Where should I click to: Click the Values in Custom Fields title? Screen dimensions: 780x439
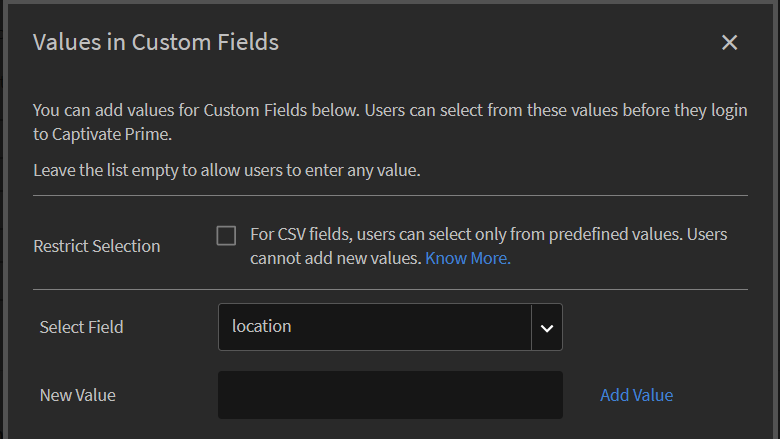point(156,42)
